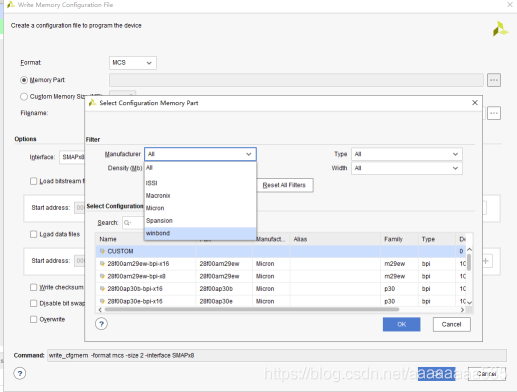Toggle the Write checksum checkbox
The width and height of the screenshot is (517, 392).
point(33,287)
